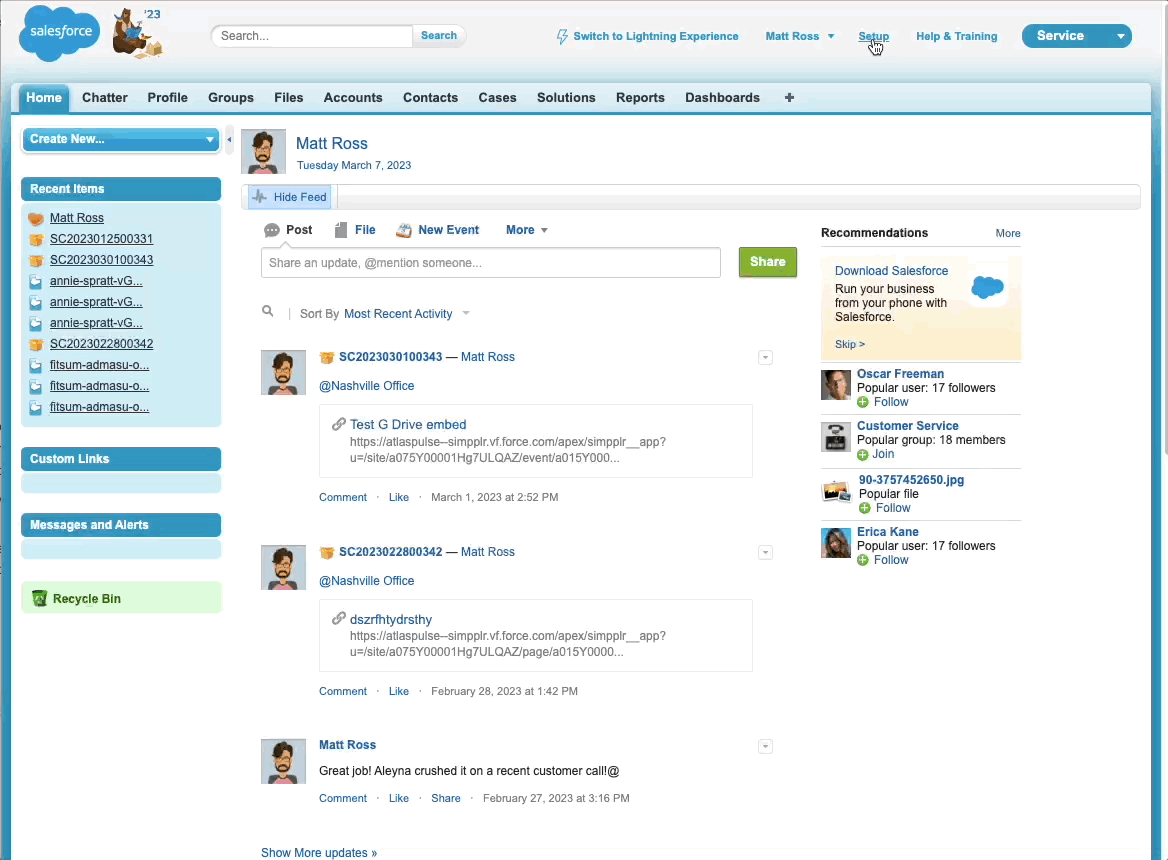This screenshot has height=860, width=1168.
Task: Click link icon beside Test G Drive embed
Action: pyautogui.click(x=338, y=424)
